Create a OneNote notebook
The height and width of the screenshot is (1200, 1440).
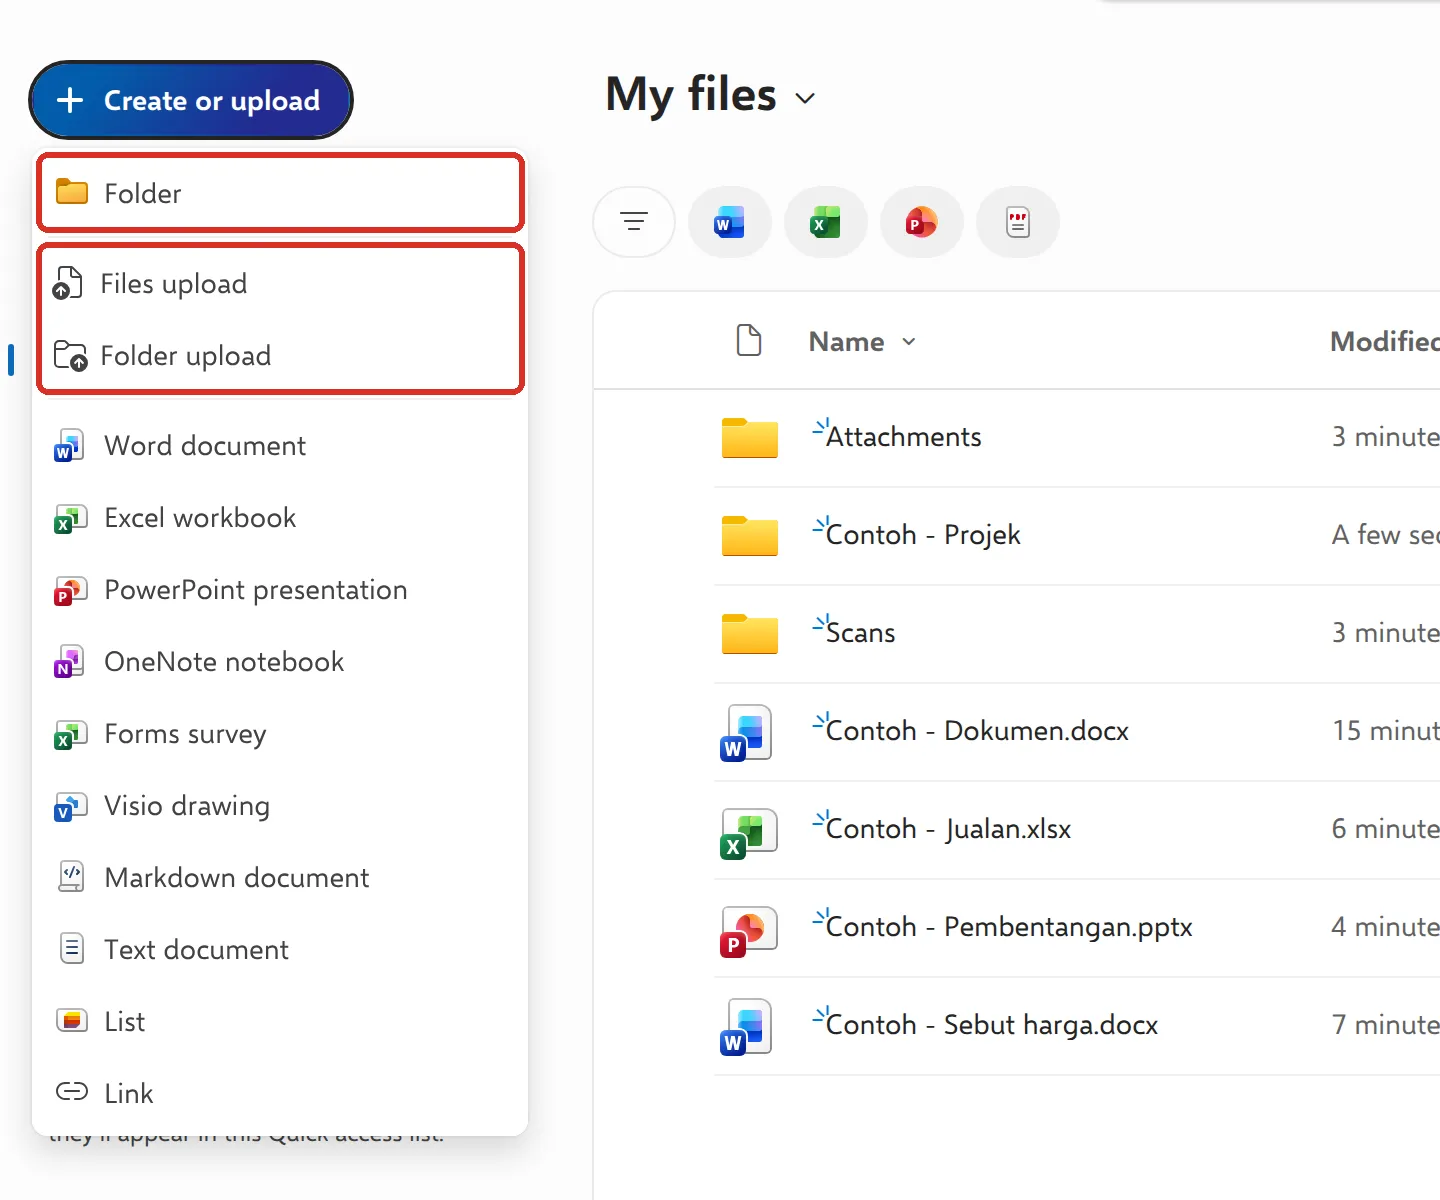[280, 662]
